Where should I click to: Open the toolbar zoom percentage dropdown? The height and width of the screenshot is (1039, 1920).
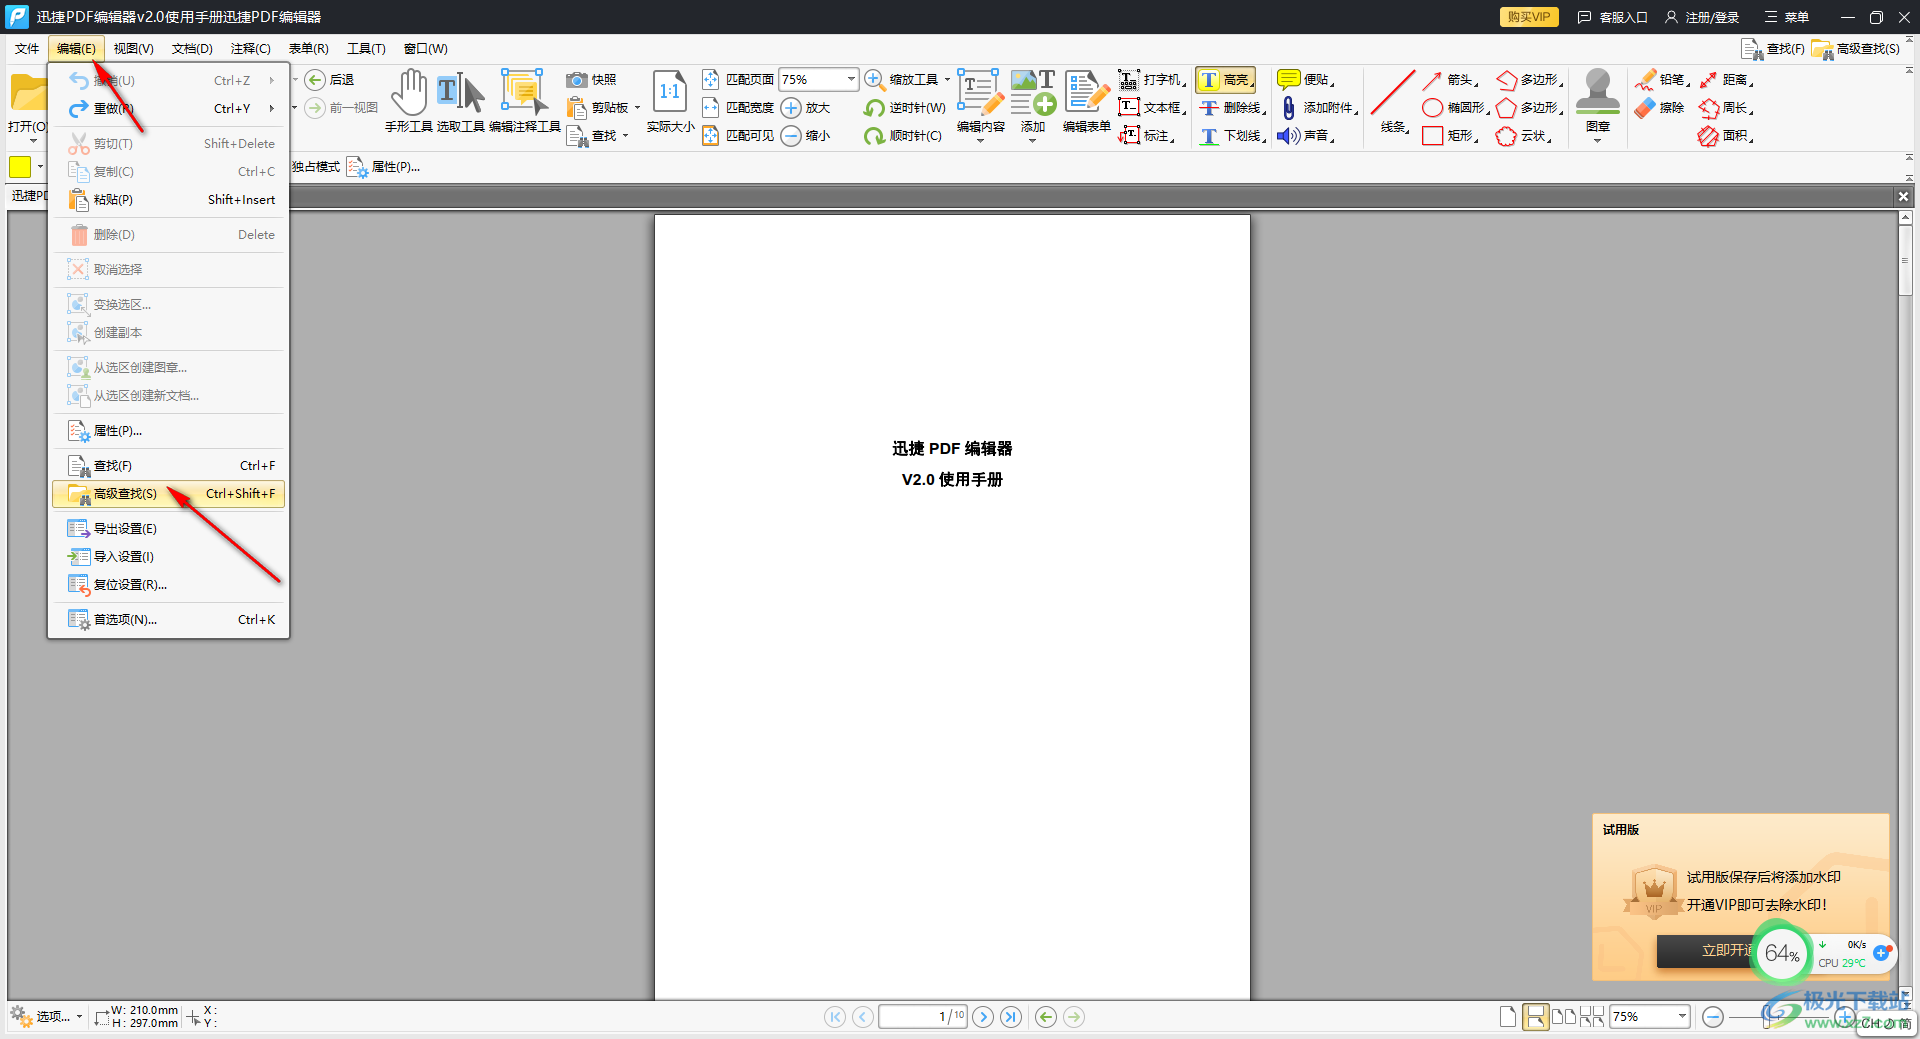851,79
